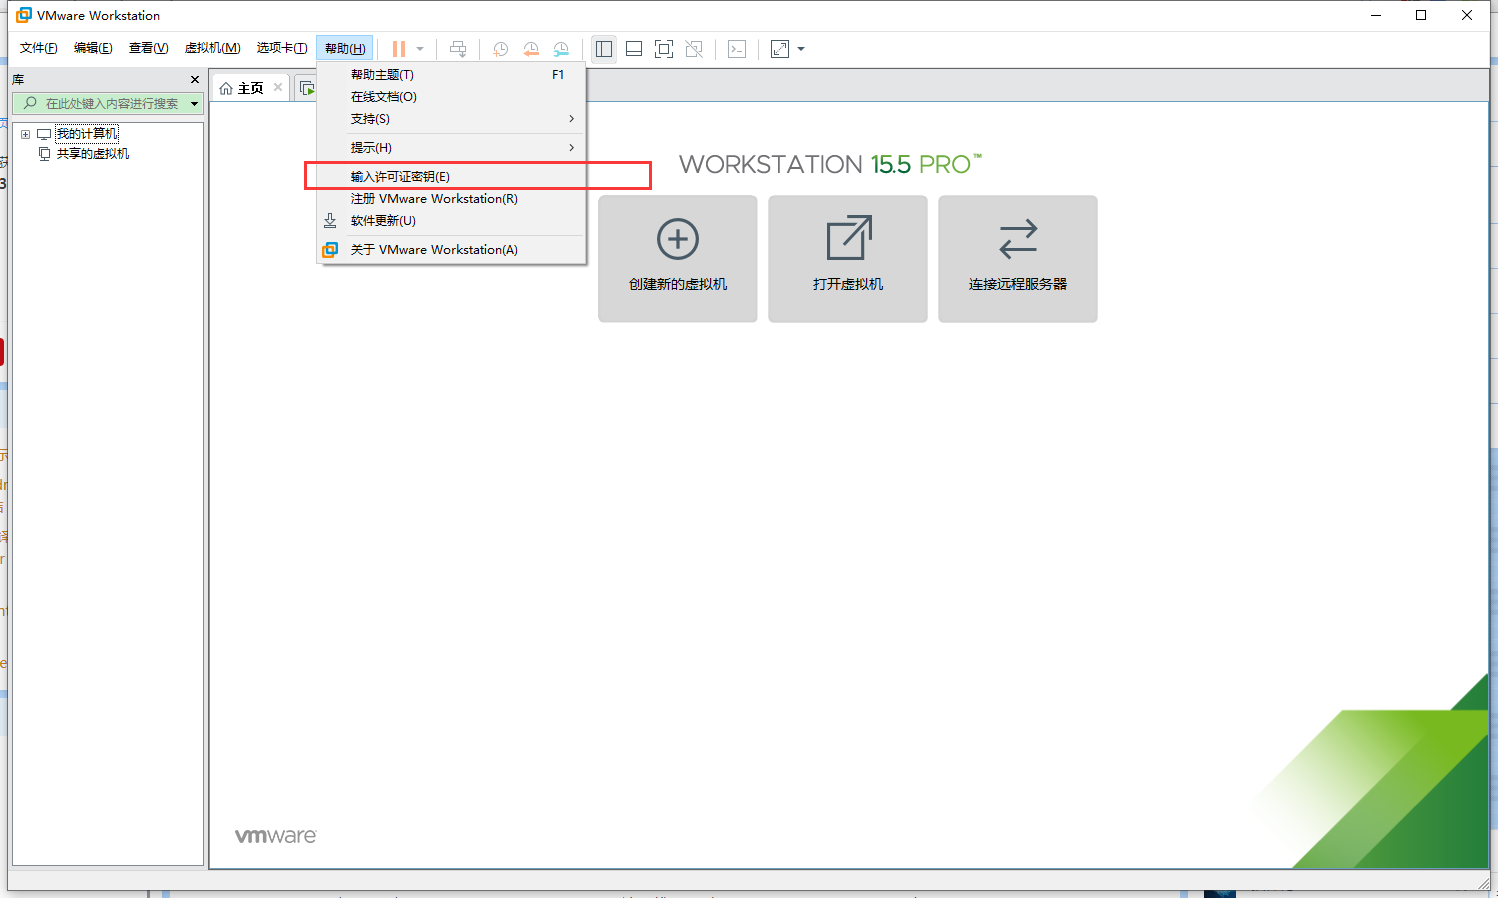Minimize the VMware Workstation window
The image size is (1498, 898).
pyautogui.click(x=1376, y=15)
